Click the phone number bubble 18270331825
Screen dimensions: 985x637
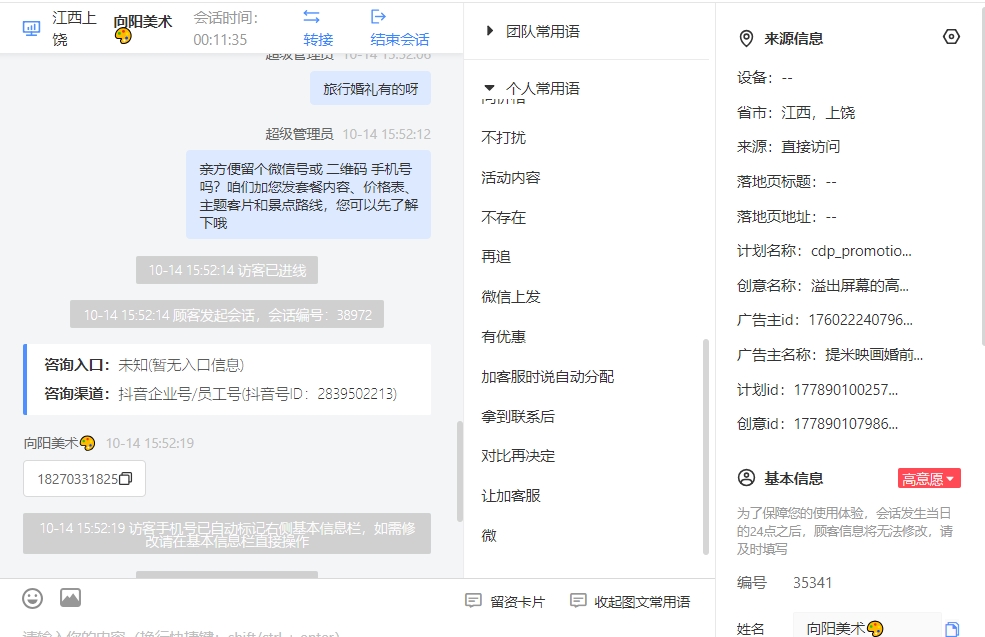click(84, 479)
